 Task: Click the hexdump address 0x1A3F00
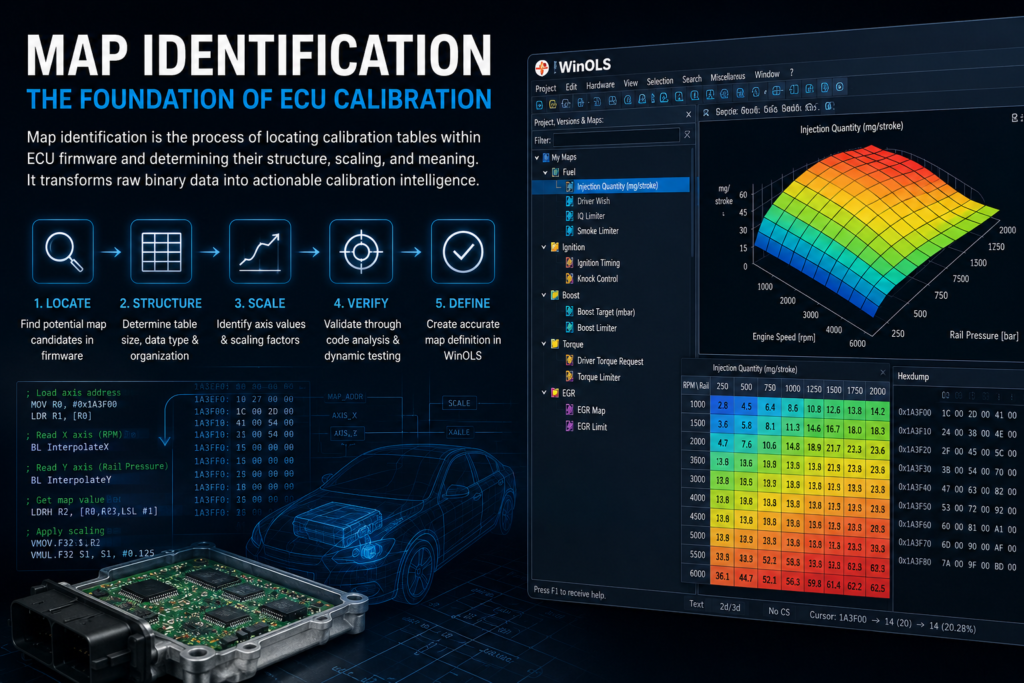click(914, 412)
